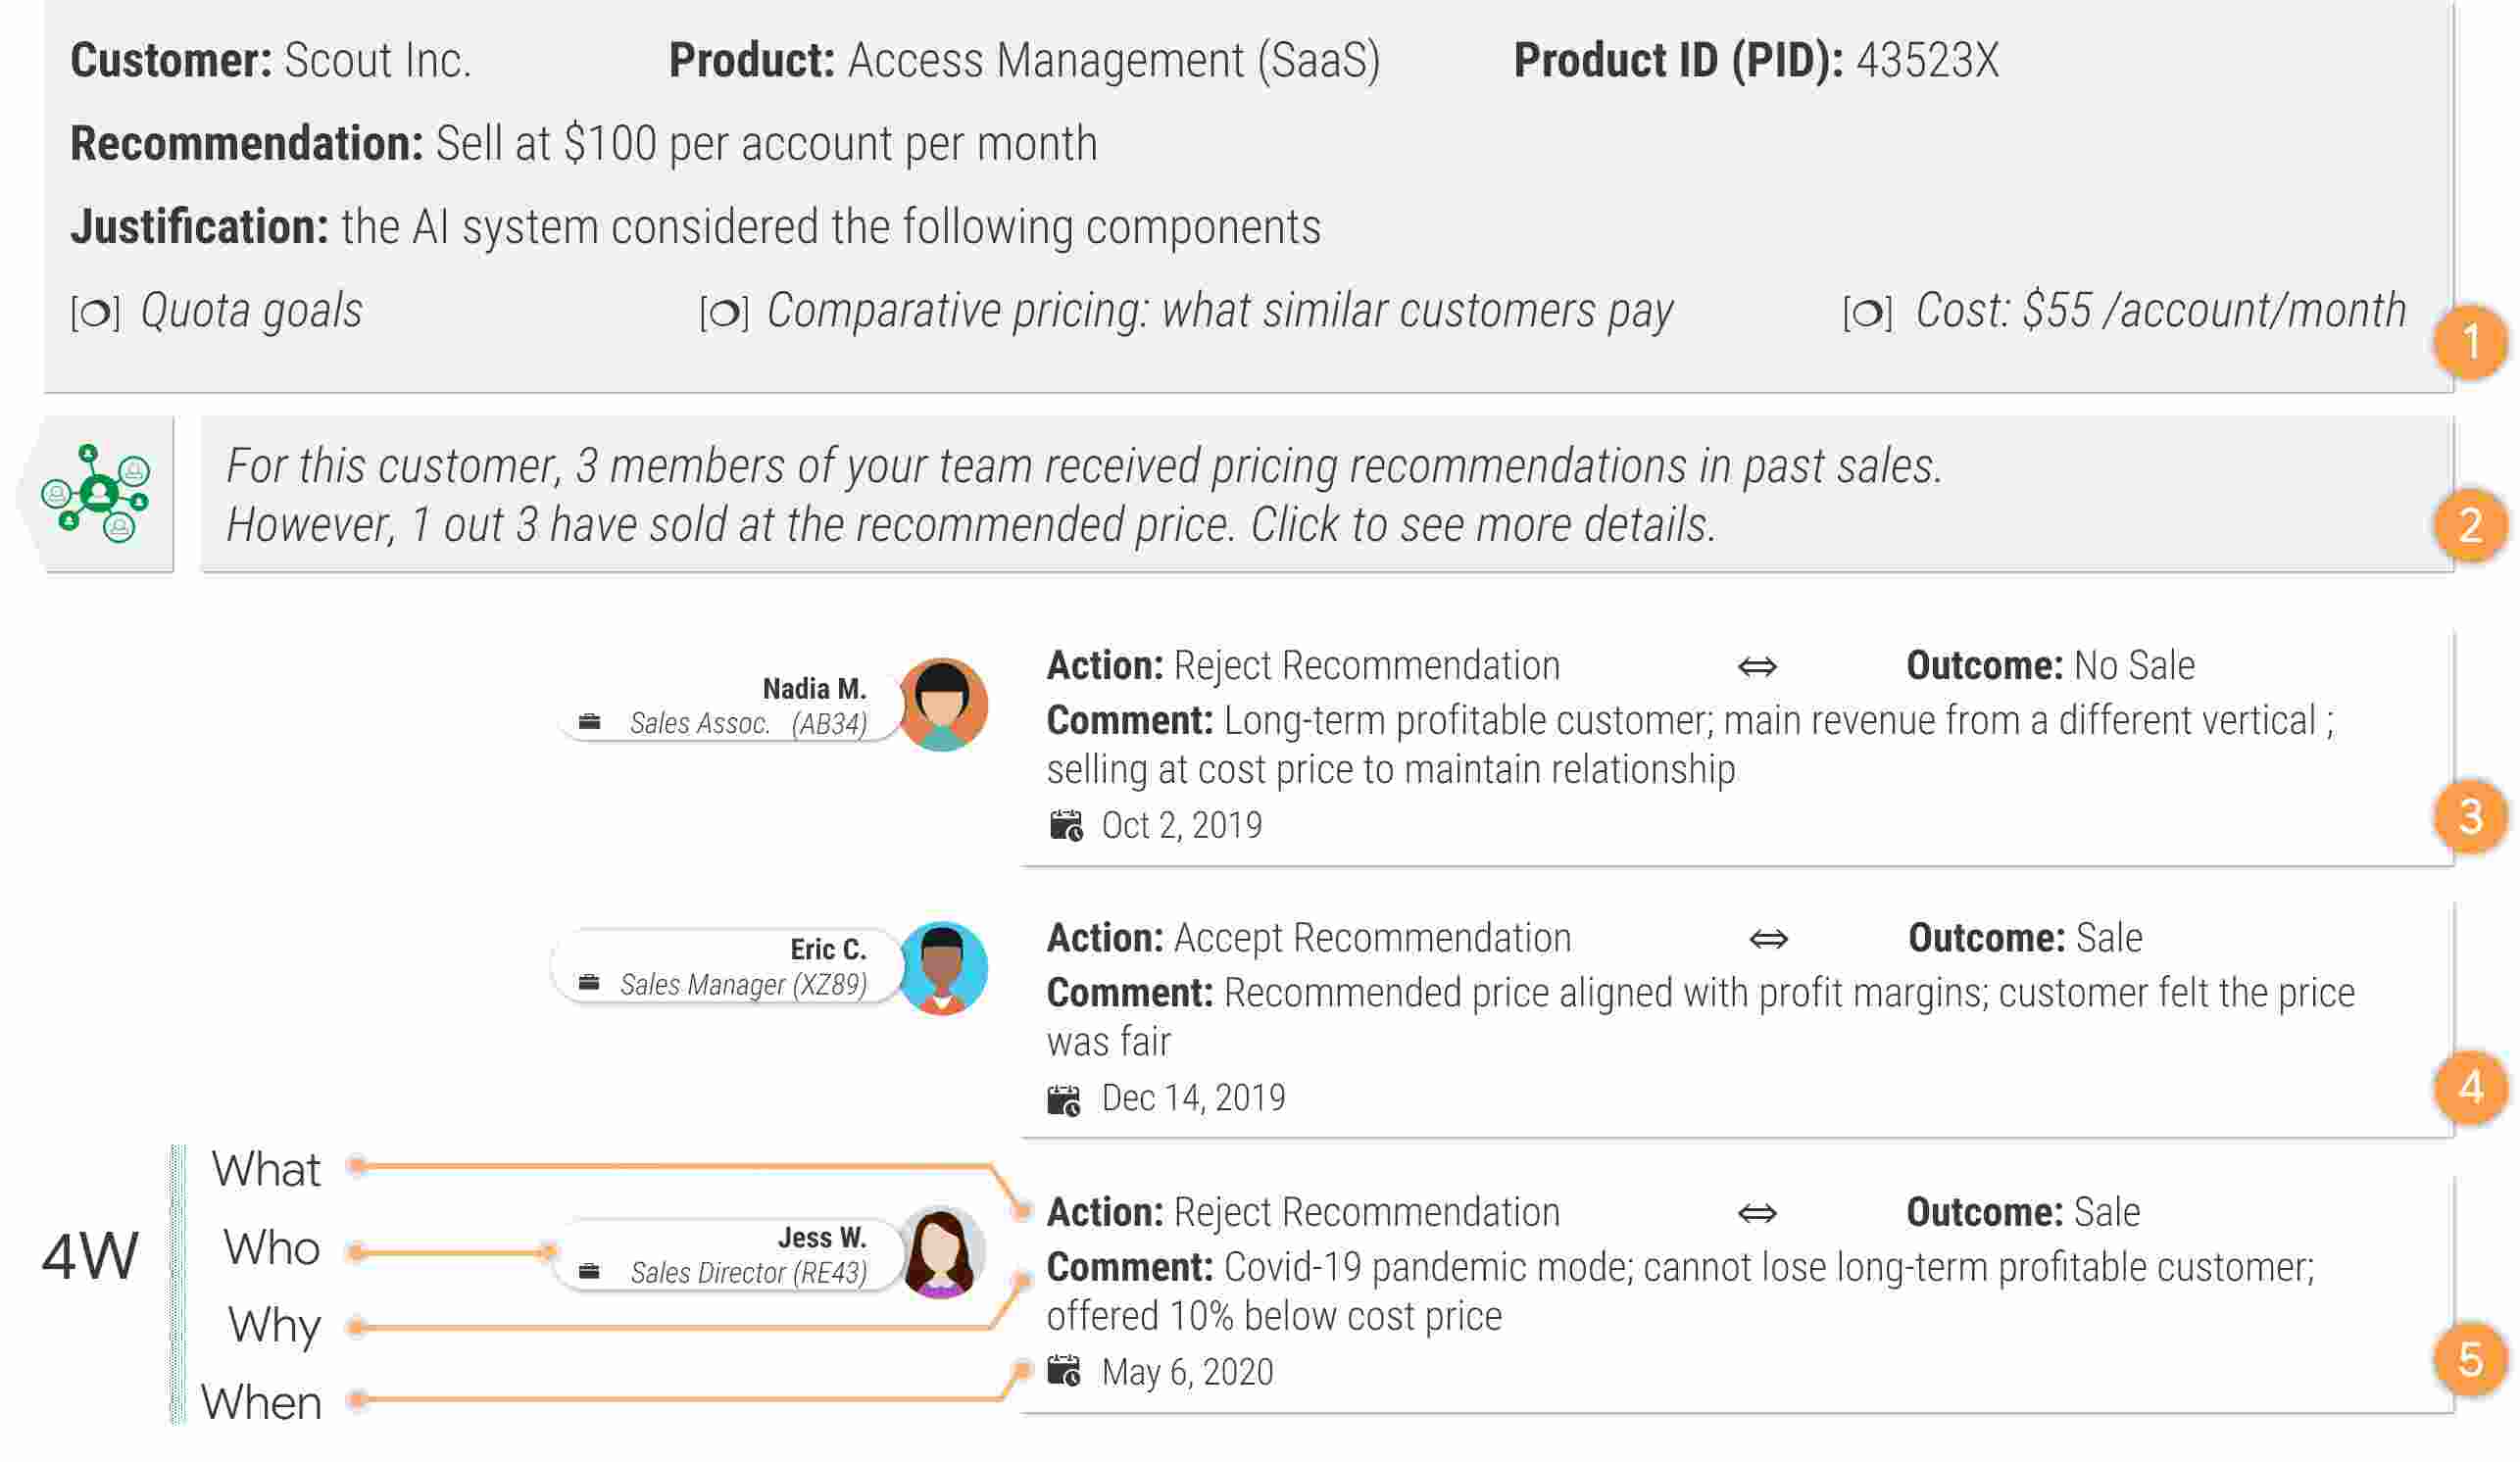Click Comparative pricing: what similar customers pay

point(1220,311)
